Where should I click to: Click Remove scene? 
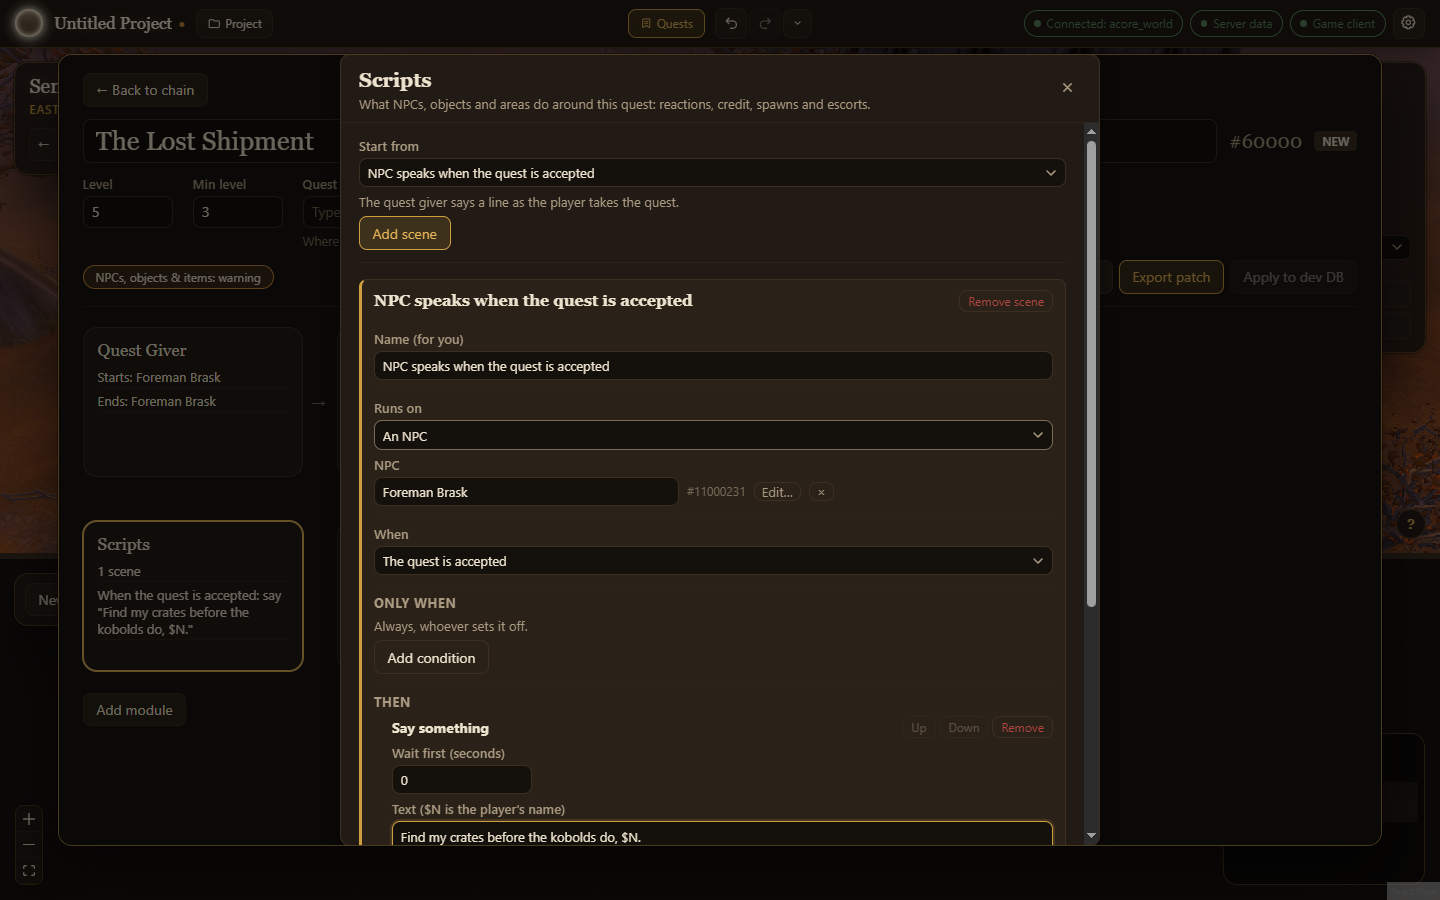coord(1006,302)
